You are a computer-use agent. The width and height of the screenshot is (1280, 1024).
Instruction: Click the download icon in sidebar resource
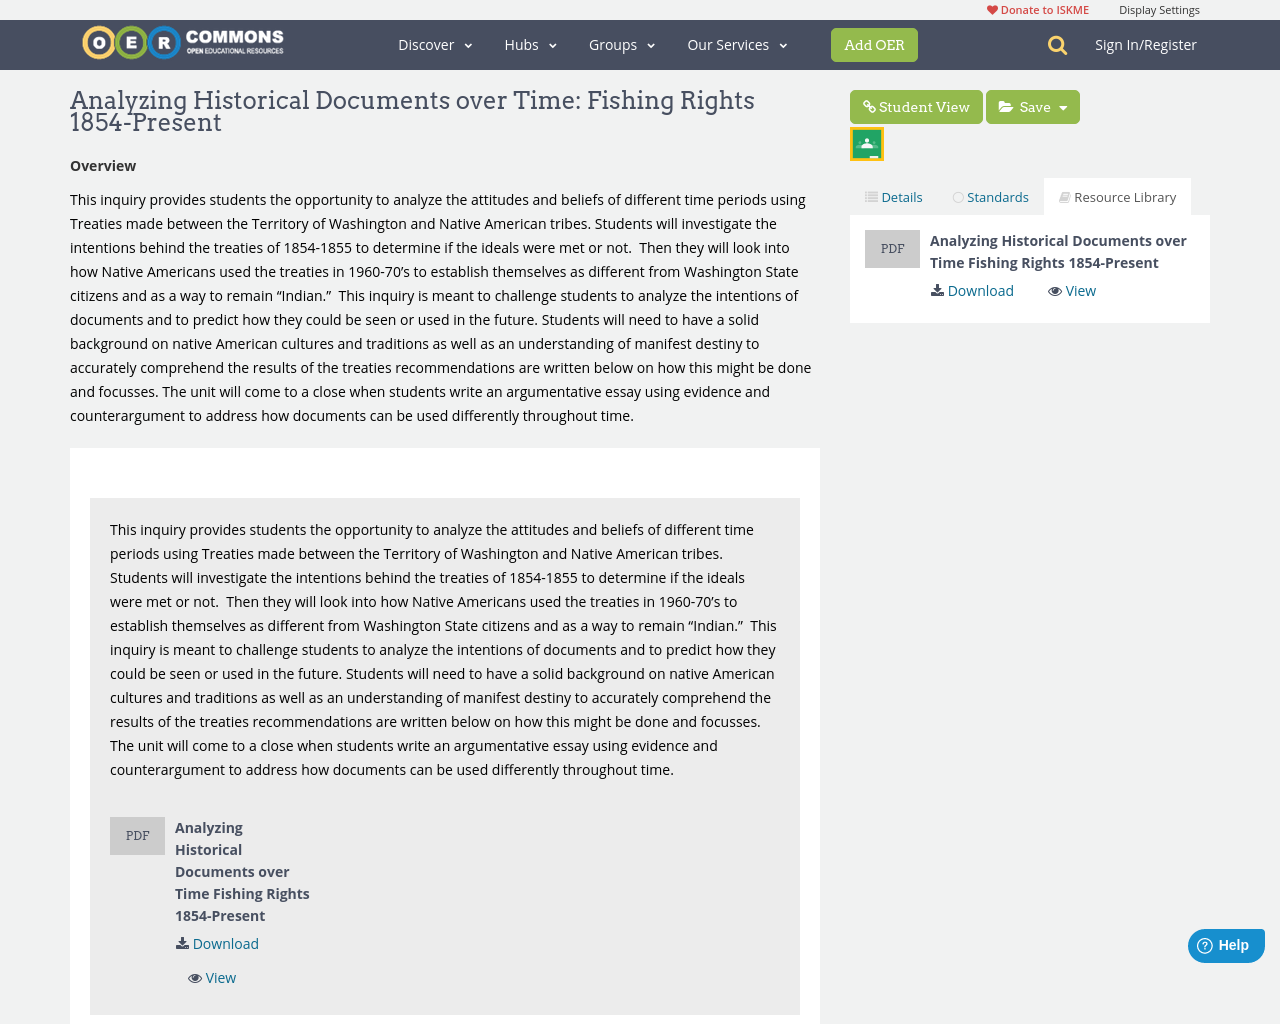(x=937, y=291)
